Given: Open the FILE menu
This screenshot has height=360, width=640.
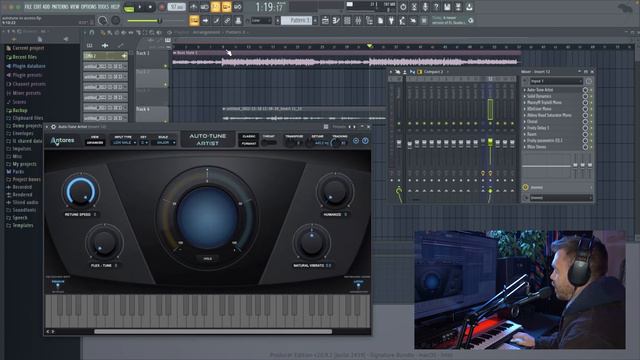Looking at the screenshot, I should [x=28, y=7].
